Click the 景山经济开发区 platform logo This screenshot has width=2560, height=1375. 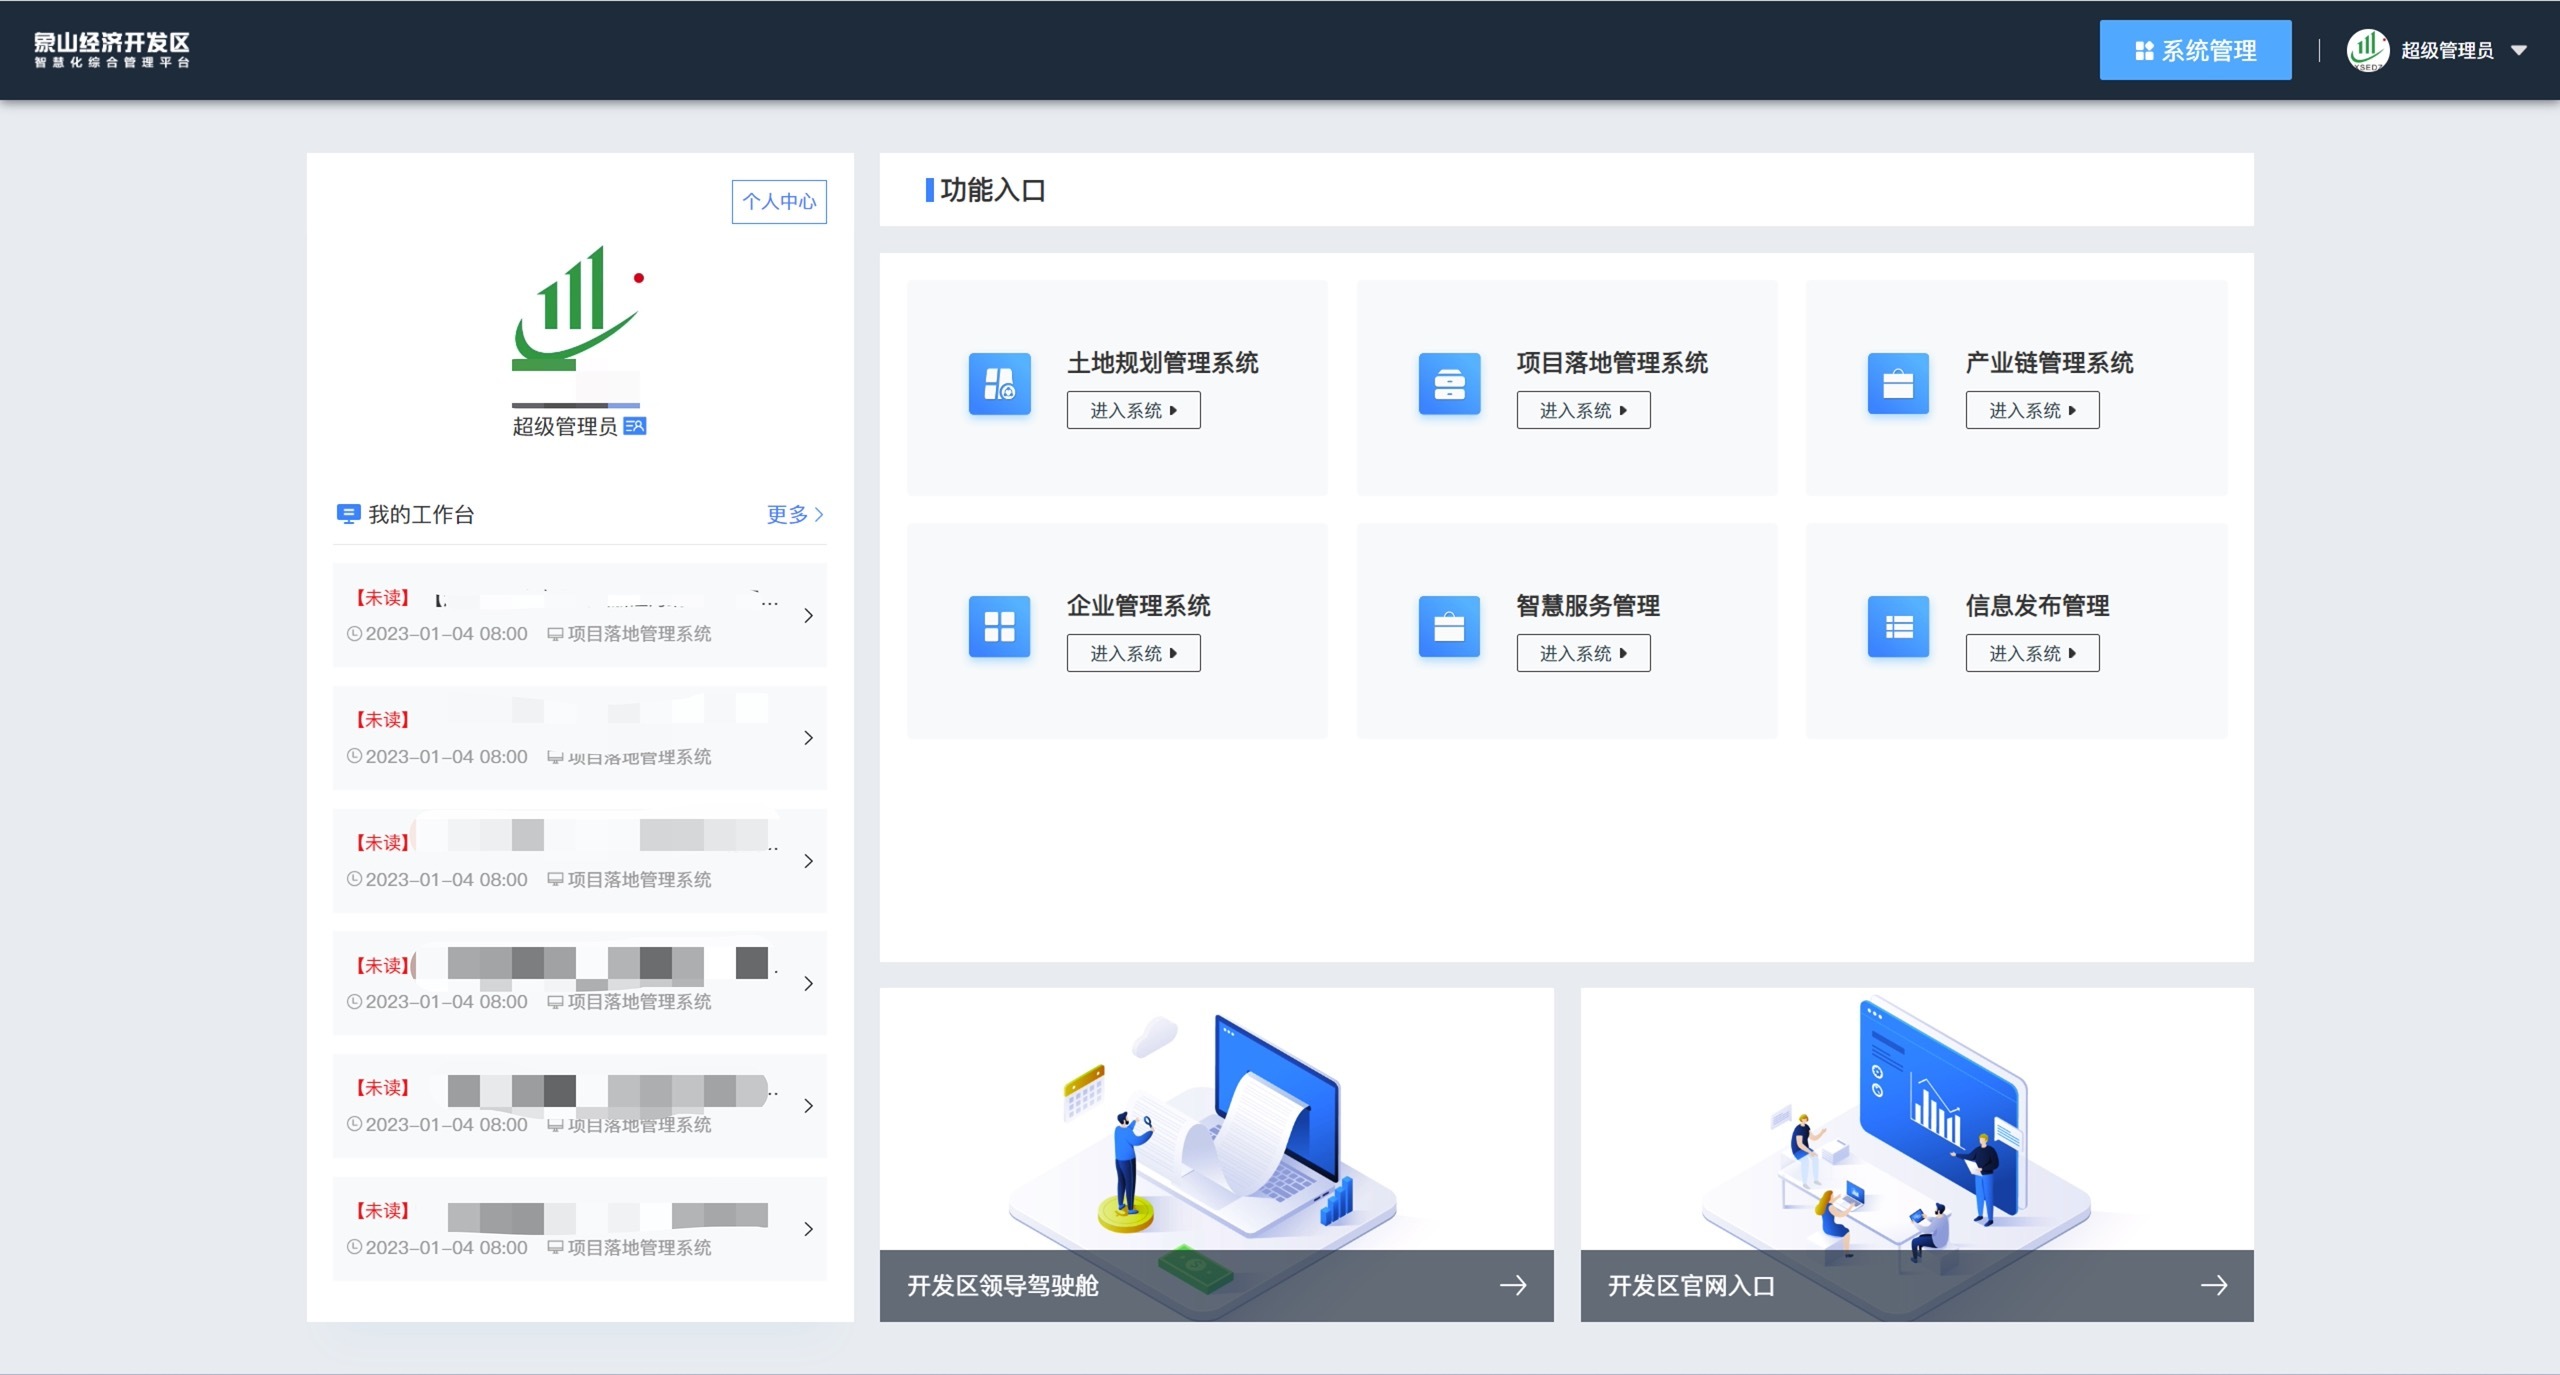point(112,50)
